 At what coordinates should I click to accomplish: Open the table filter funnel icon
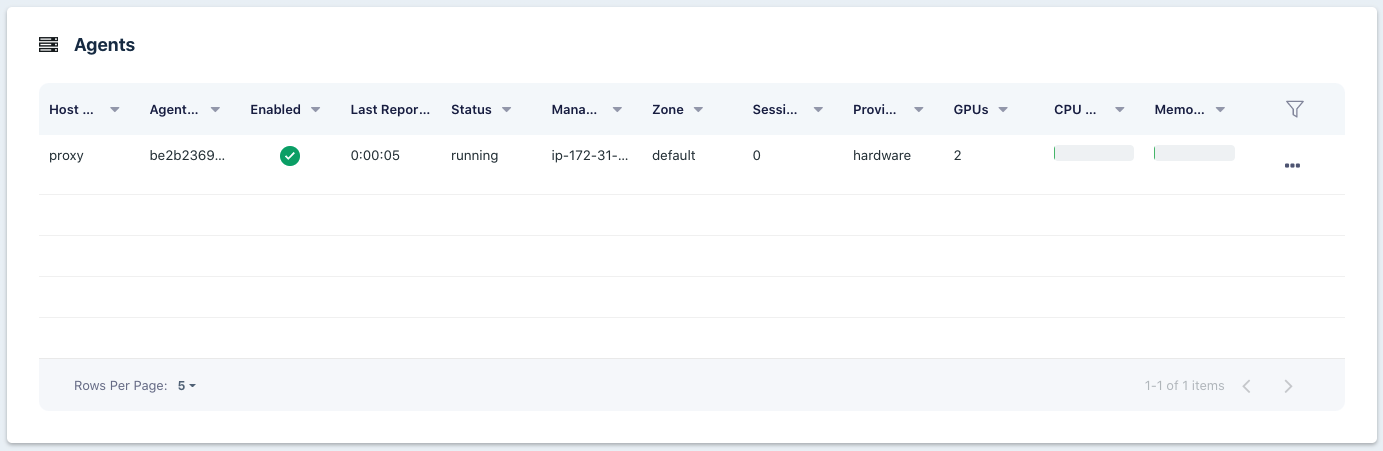[x=1294, y=109]
